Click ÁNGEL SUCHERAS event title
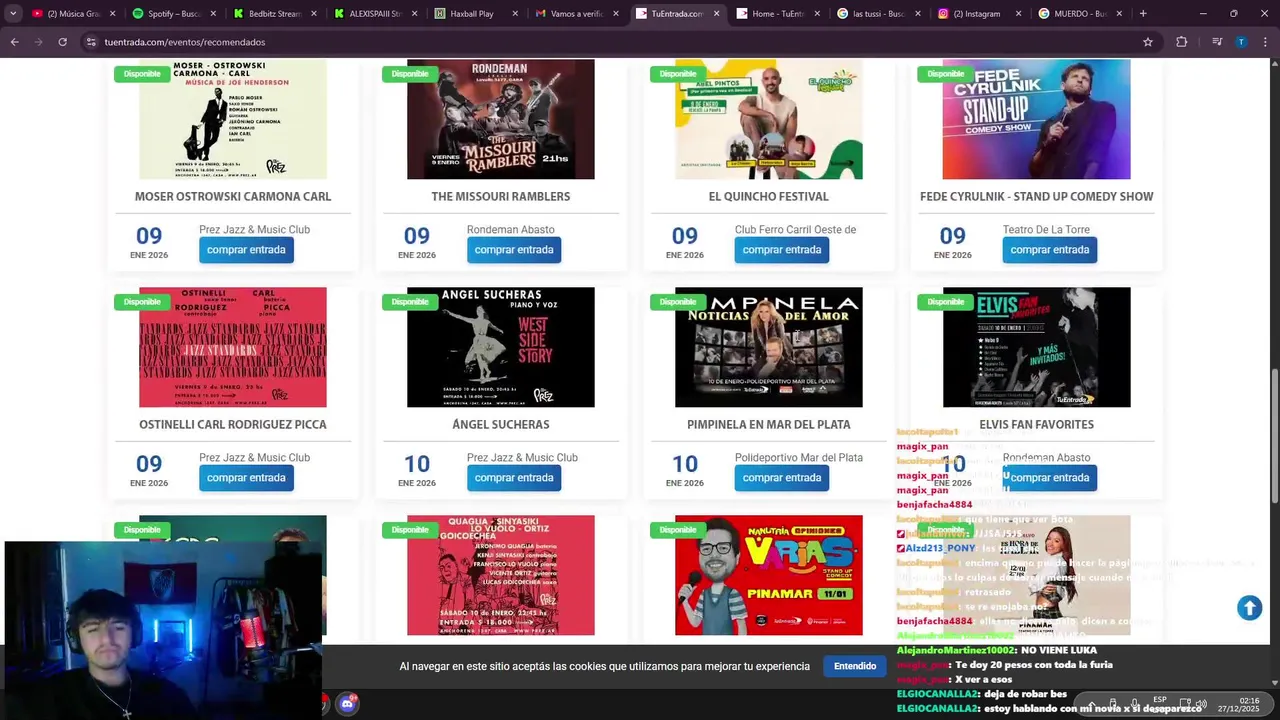1280x720 pixels. 501,425
